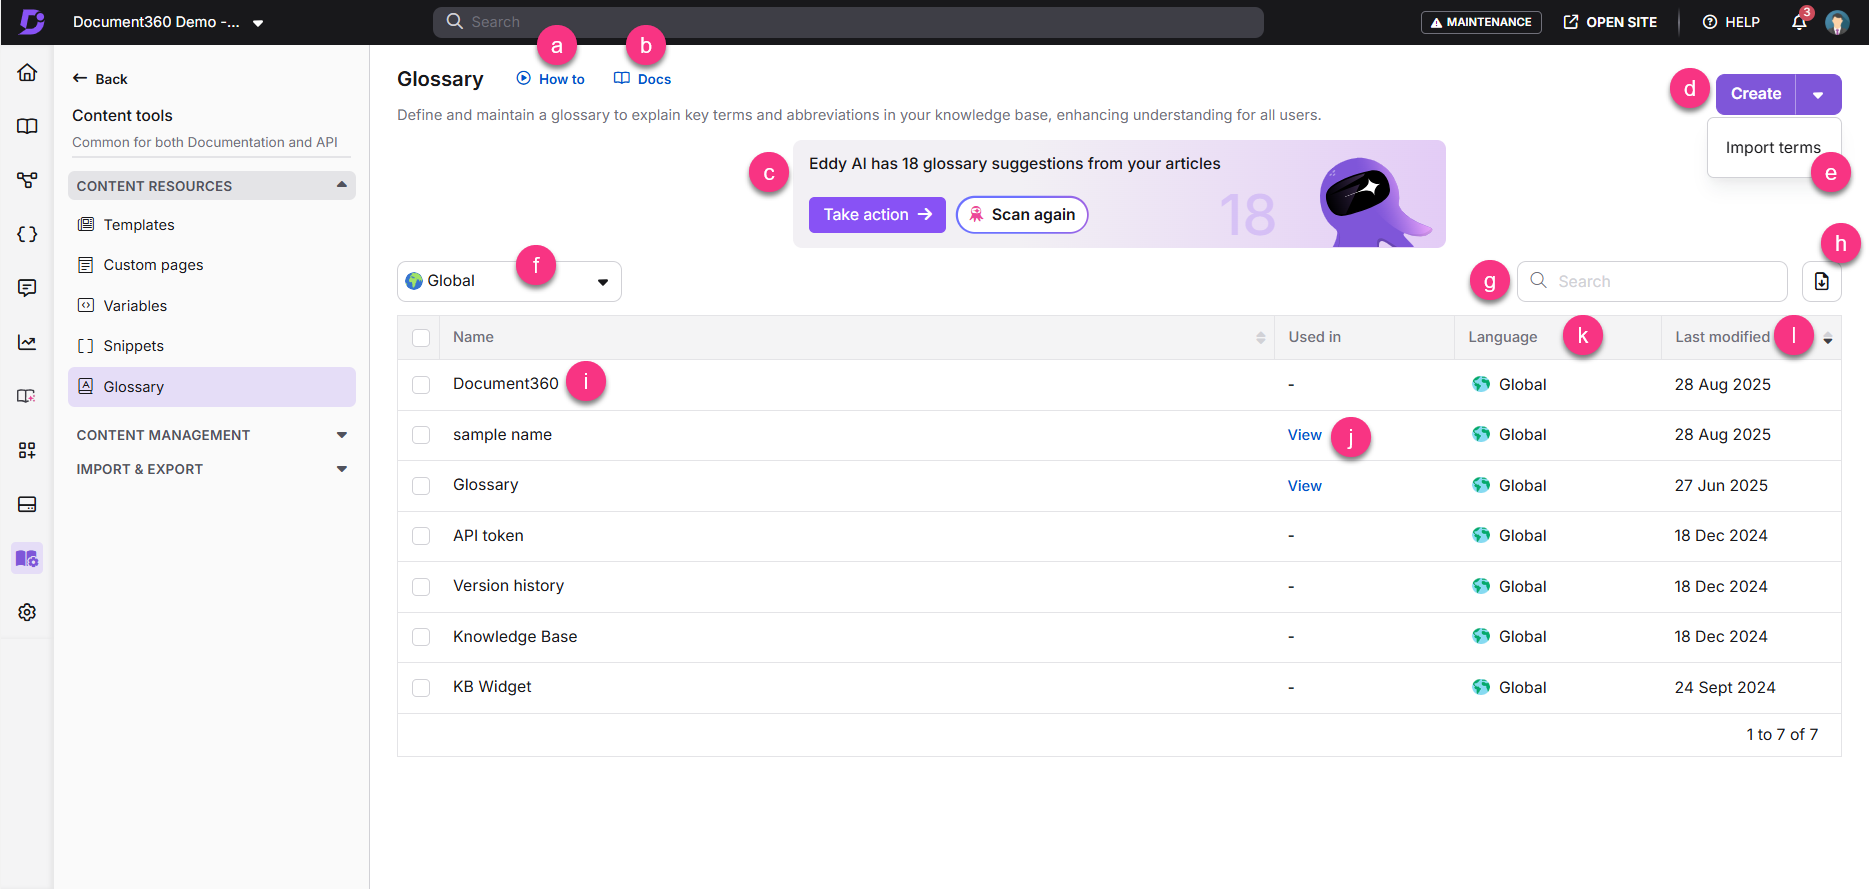Open the KB Widget term entry
This screenshot has height=889, width=1869.
pos(492,687)
